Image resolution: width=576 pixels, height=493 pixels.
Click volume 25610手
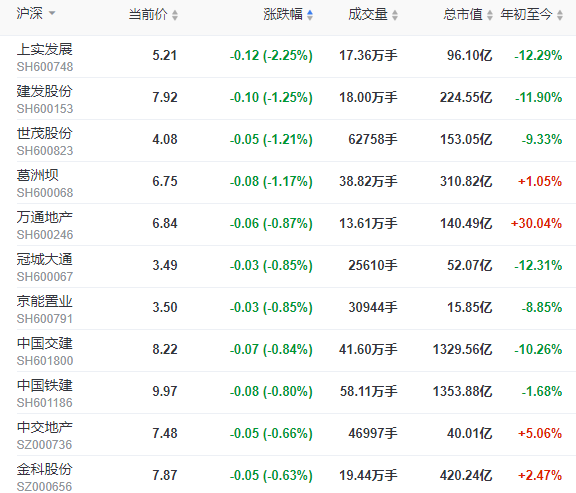373,265
